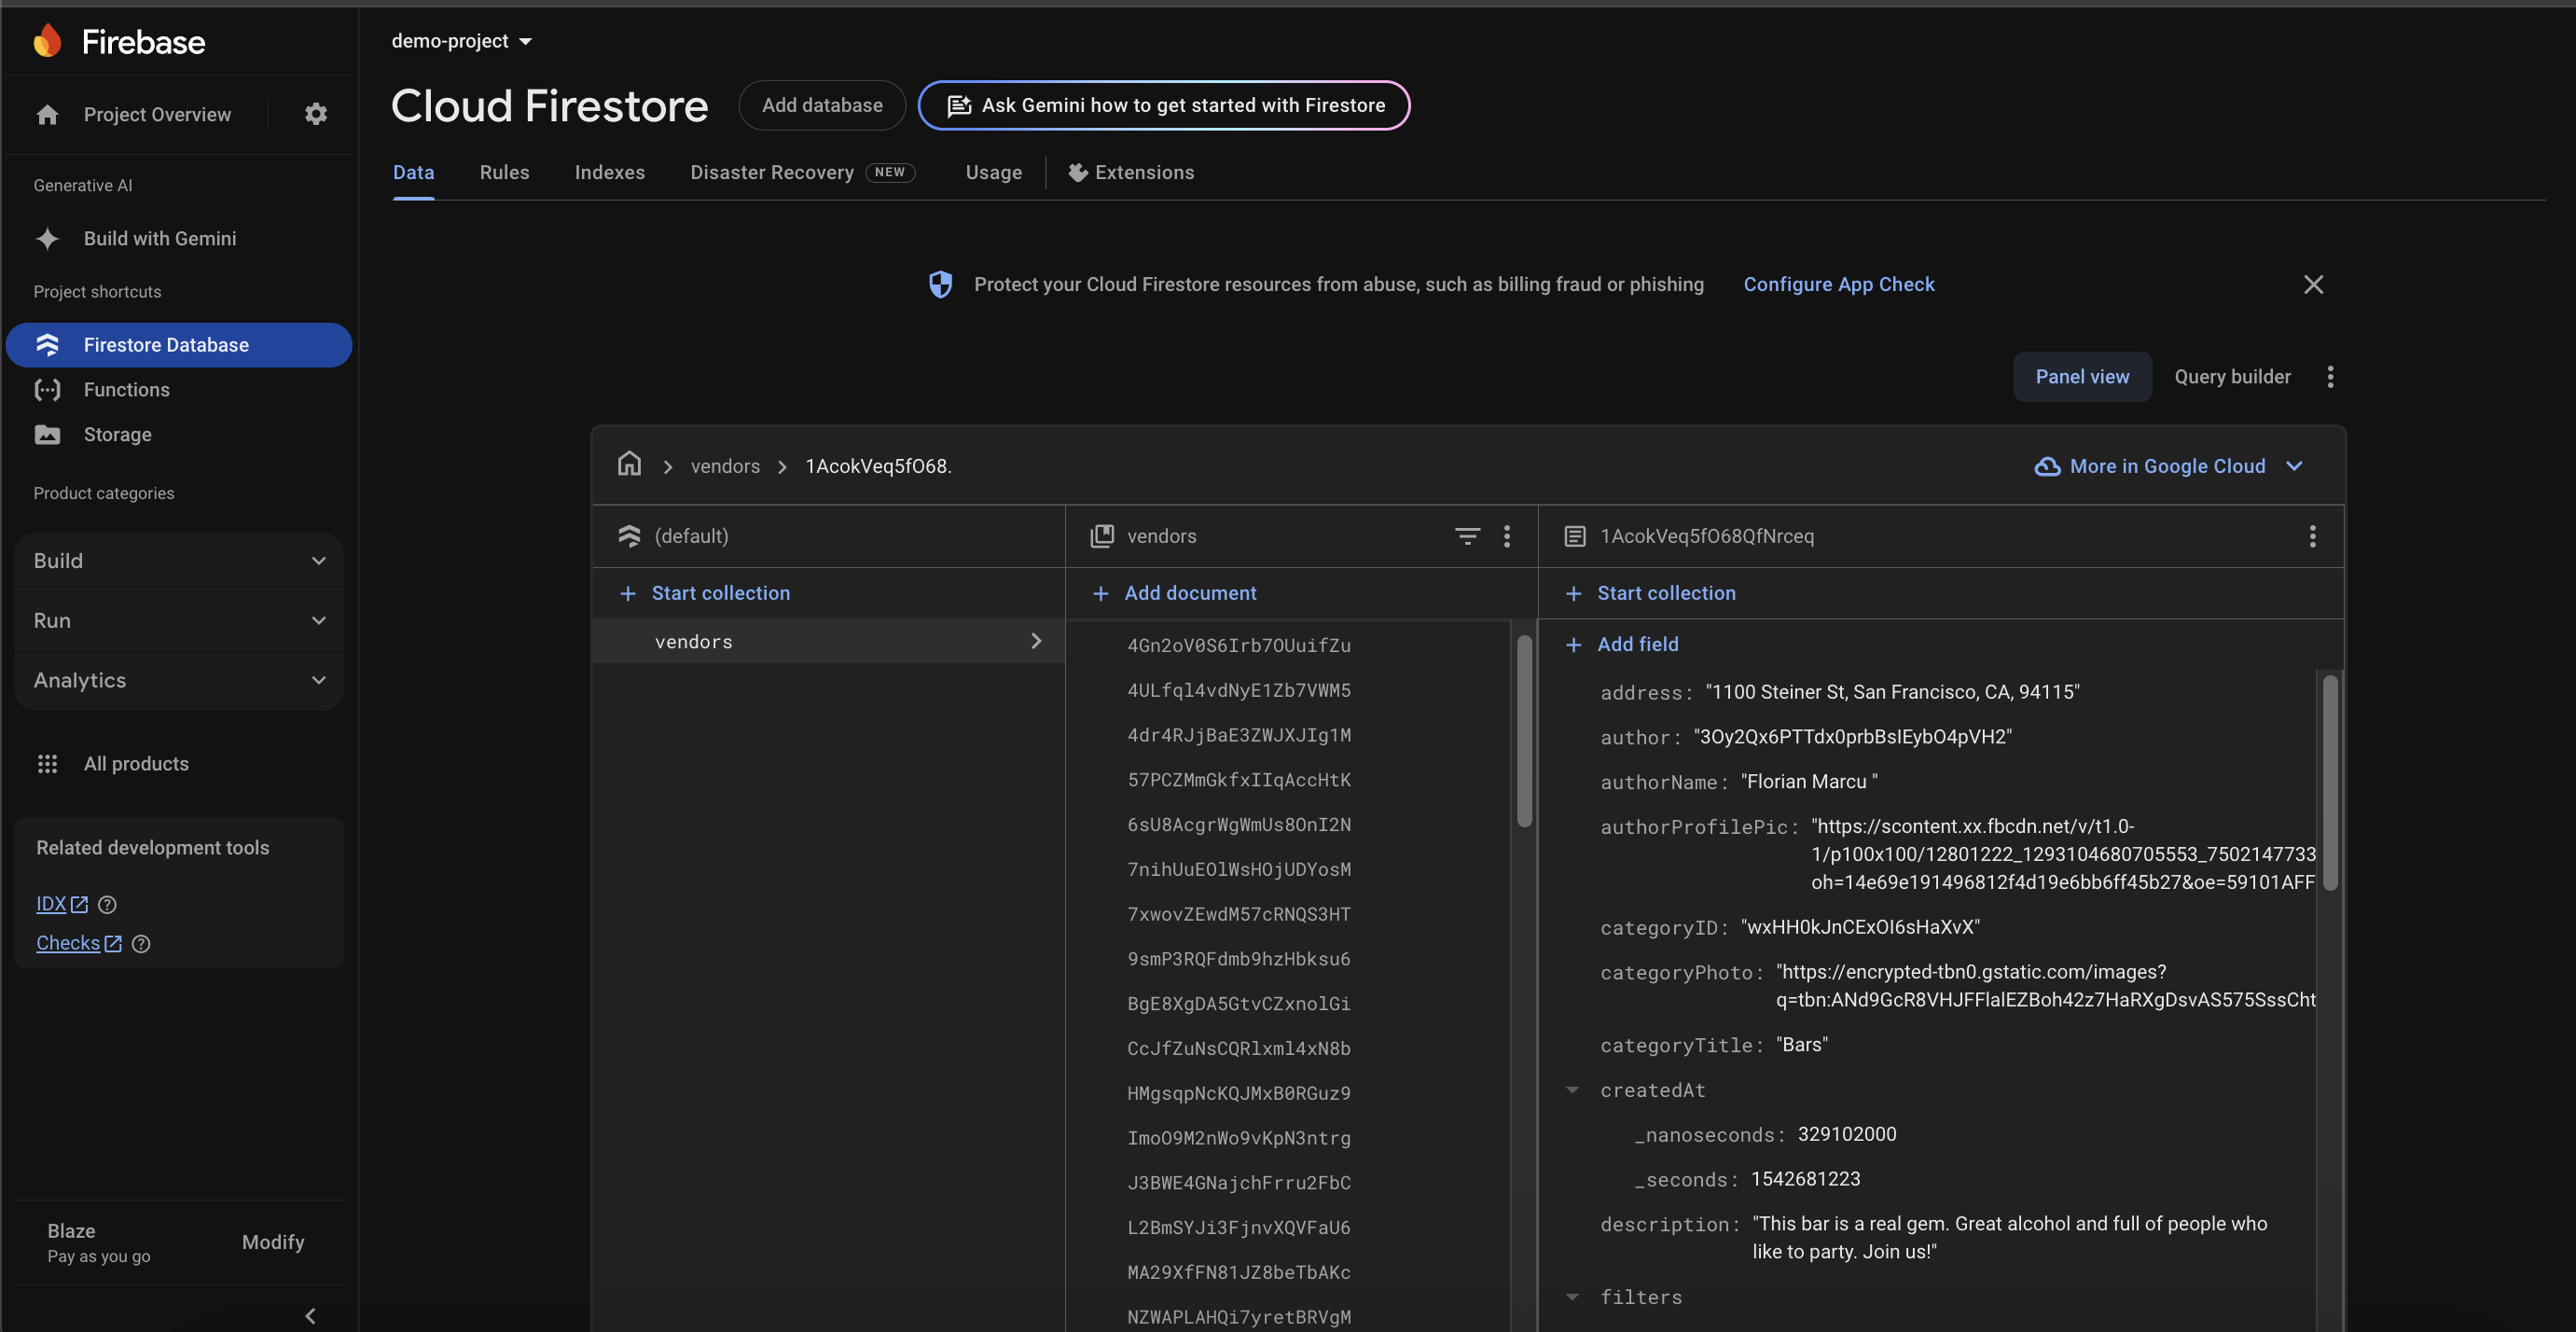The width and height of the screenshot is (2576, 1332).
Task: Click the Add database button
Action: pos(821,105)
